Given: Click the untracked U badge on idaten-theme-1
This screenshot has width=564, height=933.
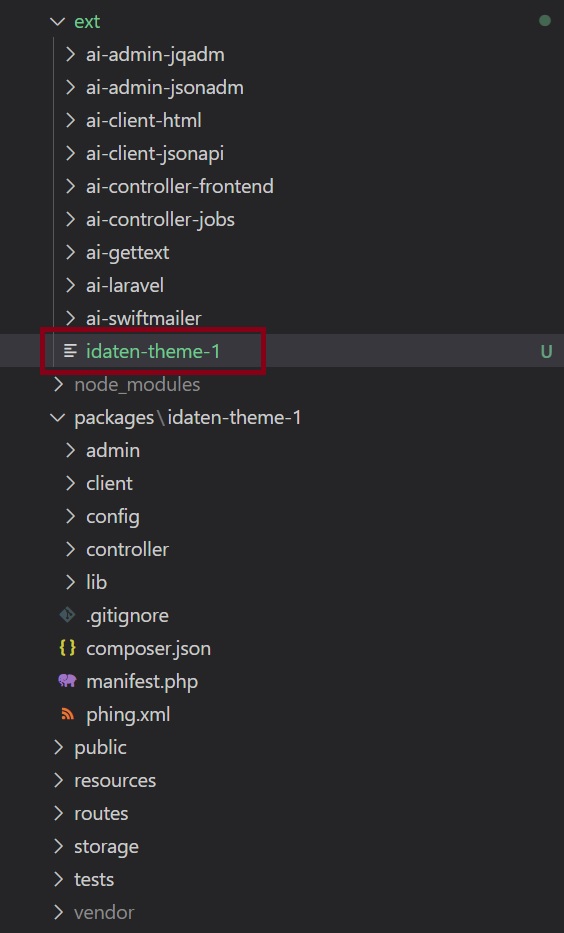Looking at the screenshot, I should tap(546, 352).
